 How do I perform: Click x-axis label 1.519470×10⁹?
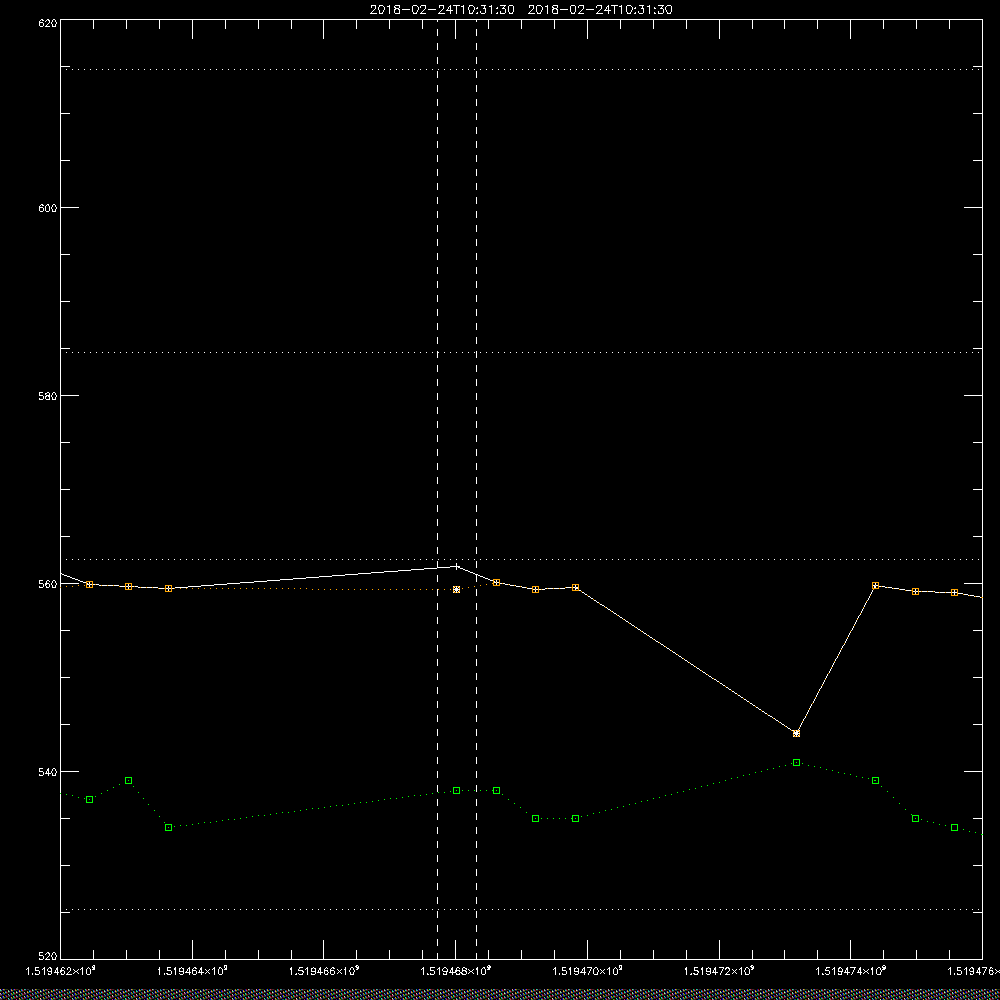(x=588, y=971)
